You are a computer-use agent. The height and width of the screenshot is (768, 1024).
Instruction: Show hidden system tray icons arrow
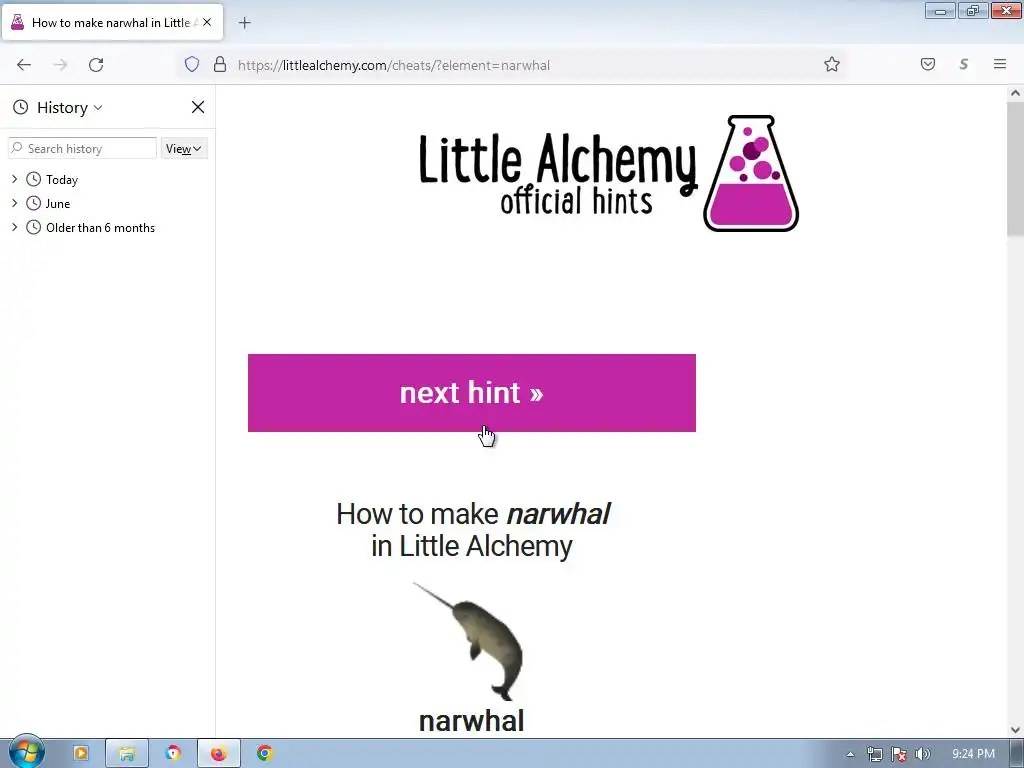pos(850,754)
